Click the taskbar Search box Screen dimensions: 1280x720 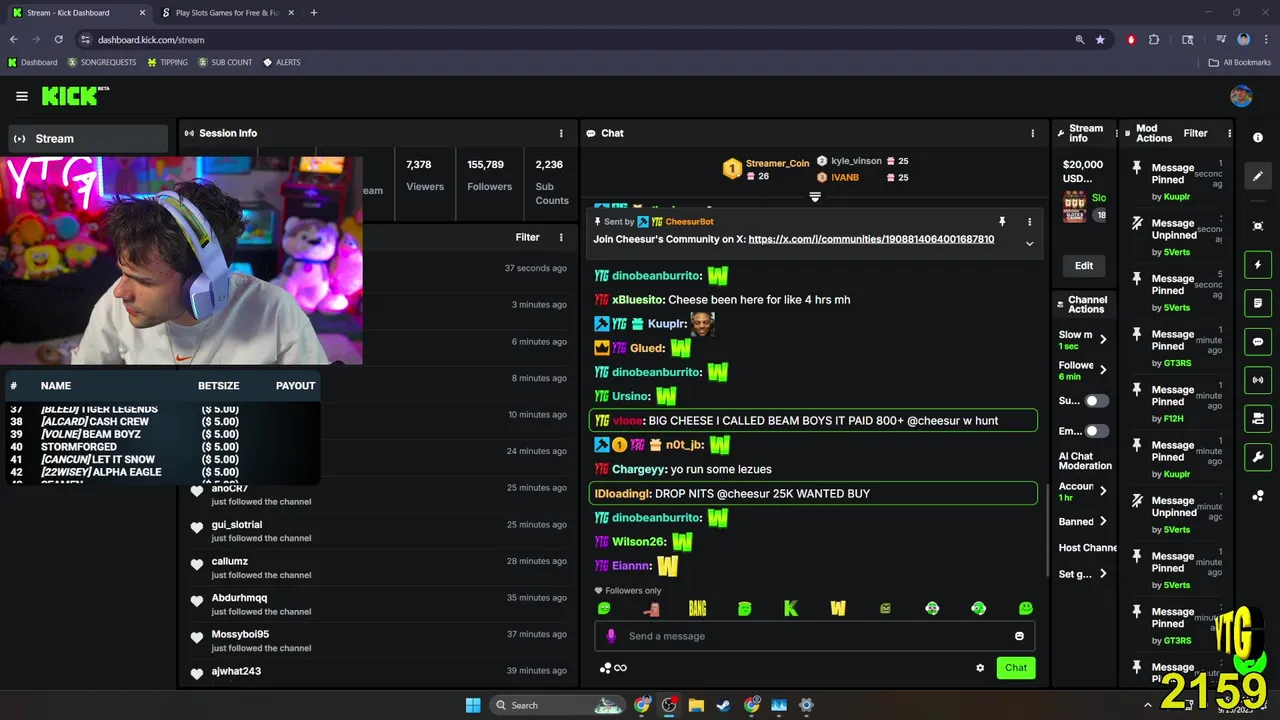pos(555,705)
